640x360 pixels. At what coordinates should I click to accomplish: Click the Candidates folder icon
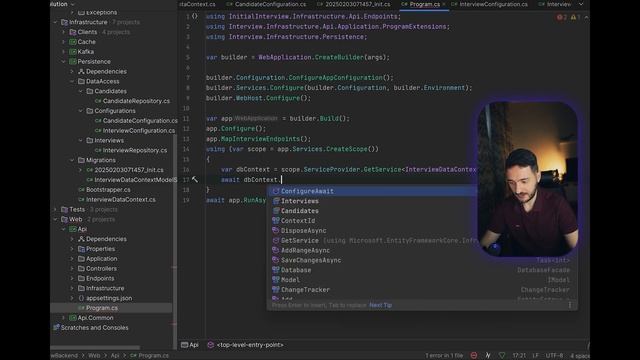tap(89, 91)
